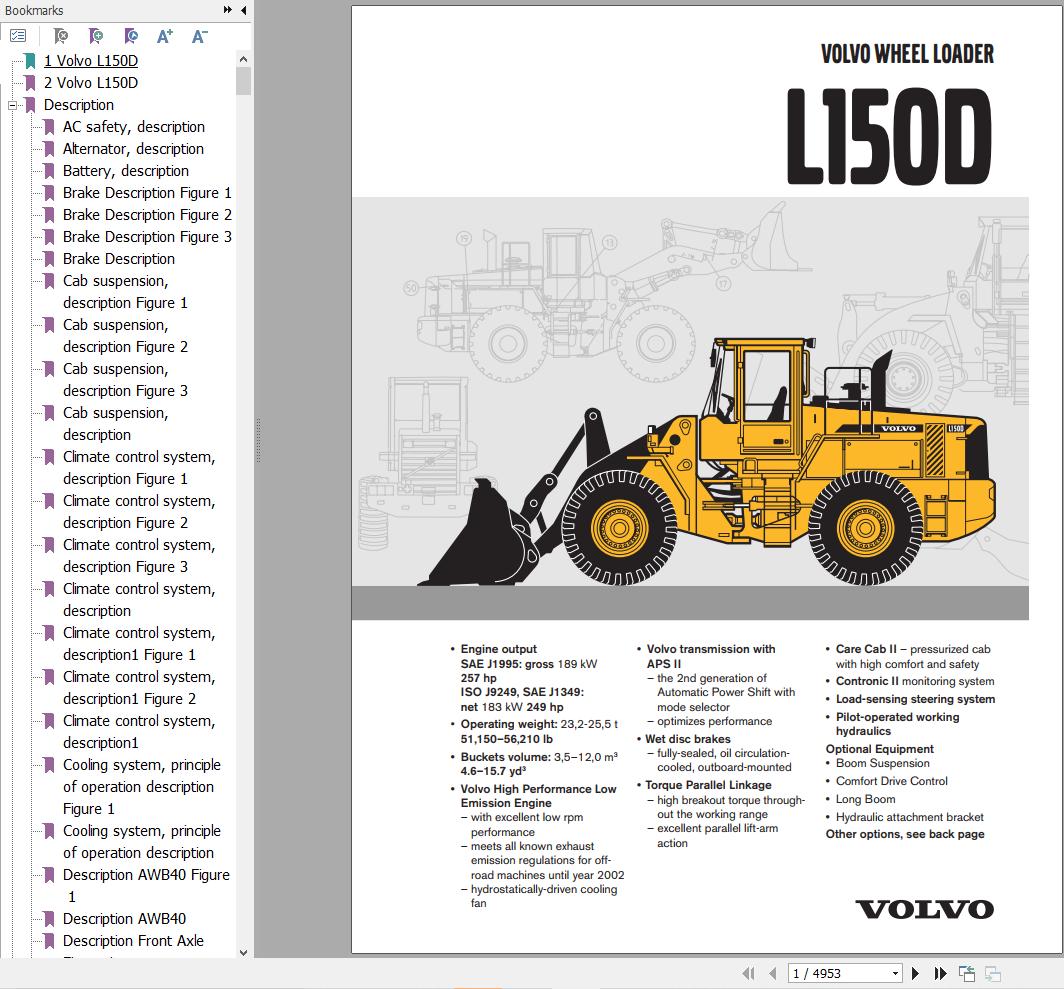Go to next page with arrow button

915,972
